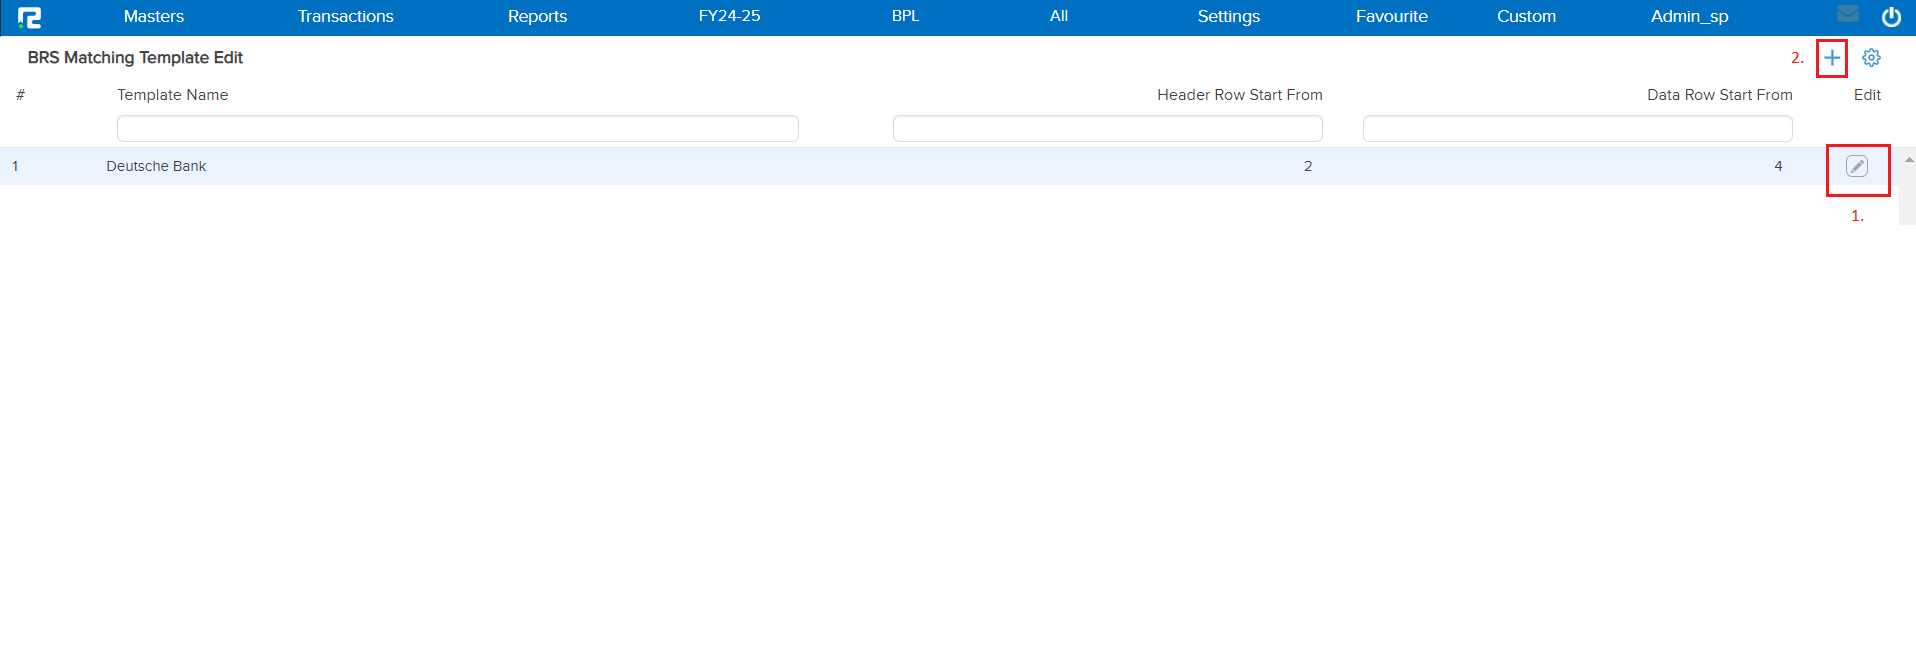1916x648 pixels.
Task: Open the Reports menu
Action: tap(537, 17)
